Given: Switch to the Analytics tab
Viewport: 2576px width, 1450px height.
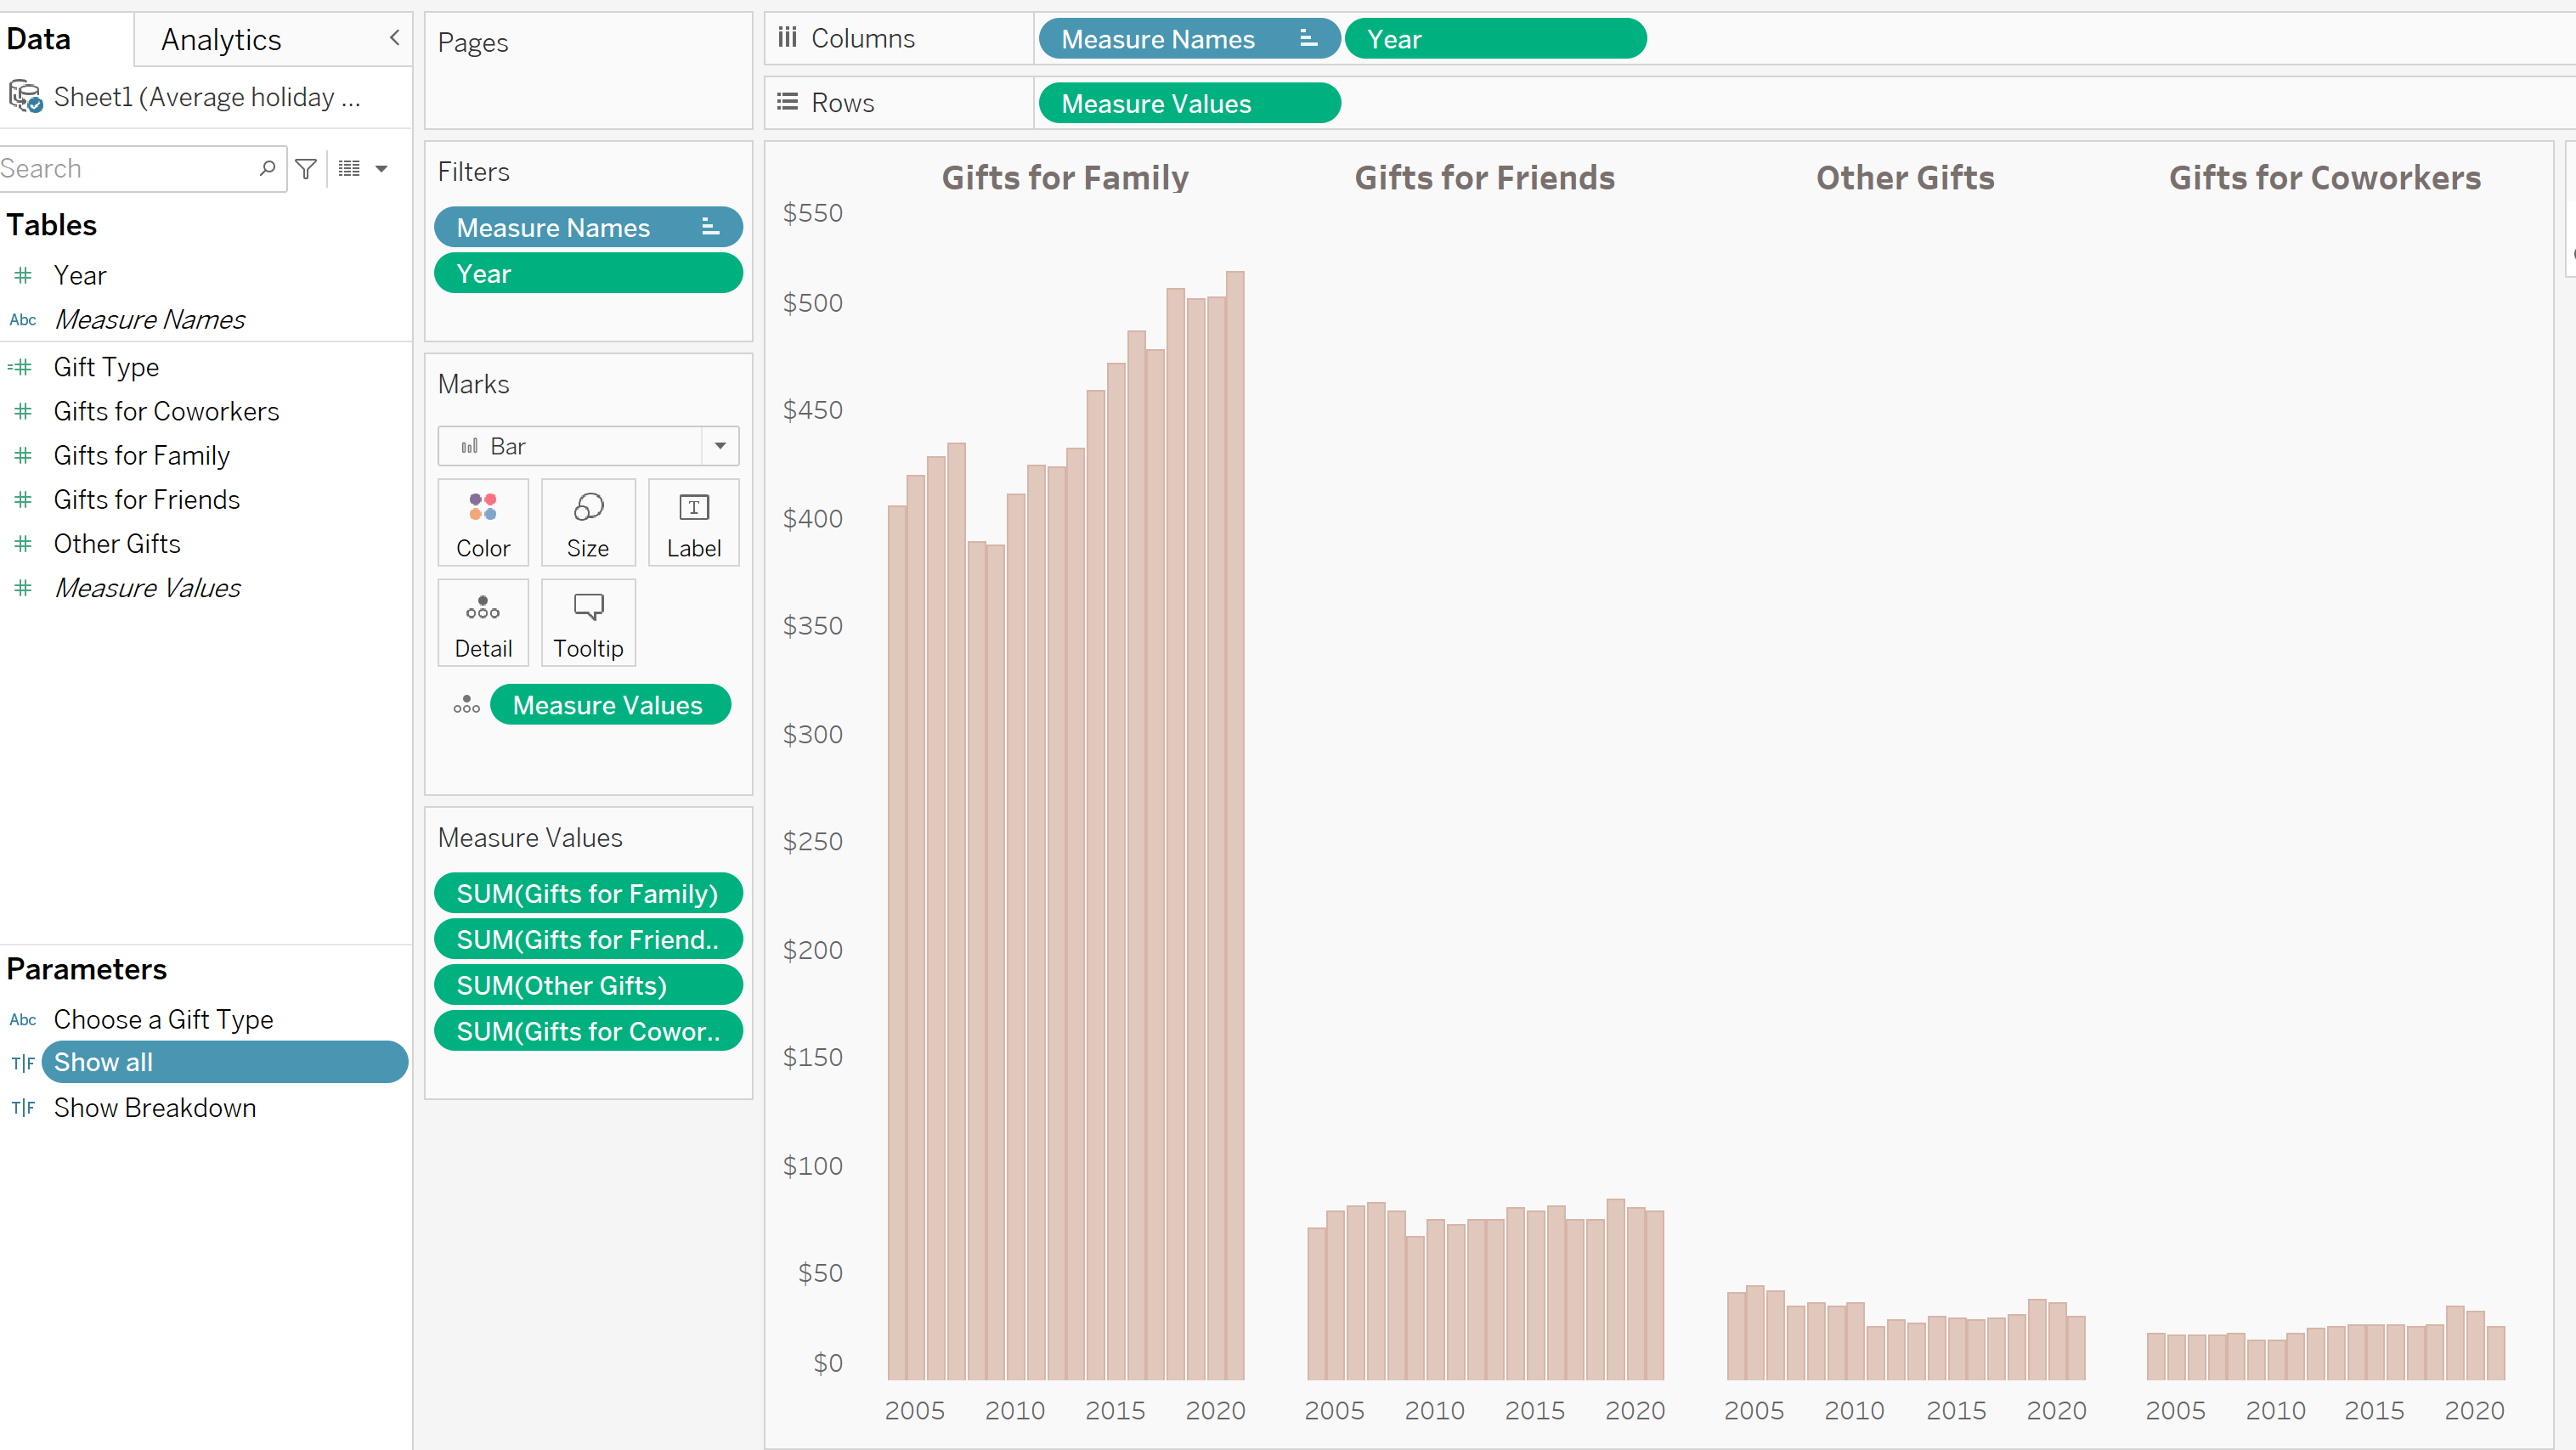Looking at the screenshot, I should click(x=221, y=40).
